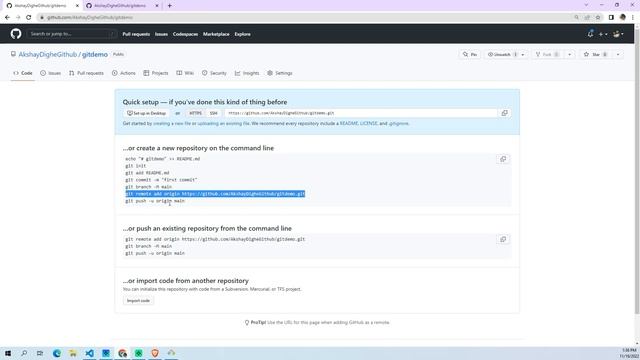Open the Windows Start menu
Screen dimensions: 640x360
[x=8, y=353]
